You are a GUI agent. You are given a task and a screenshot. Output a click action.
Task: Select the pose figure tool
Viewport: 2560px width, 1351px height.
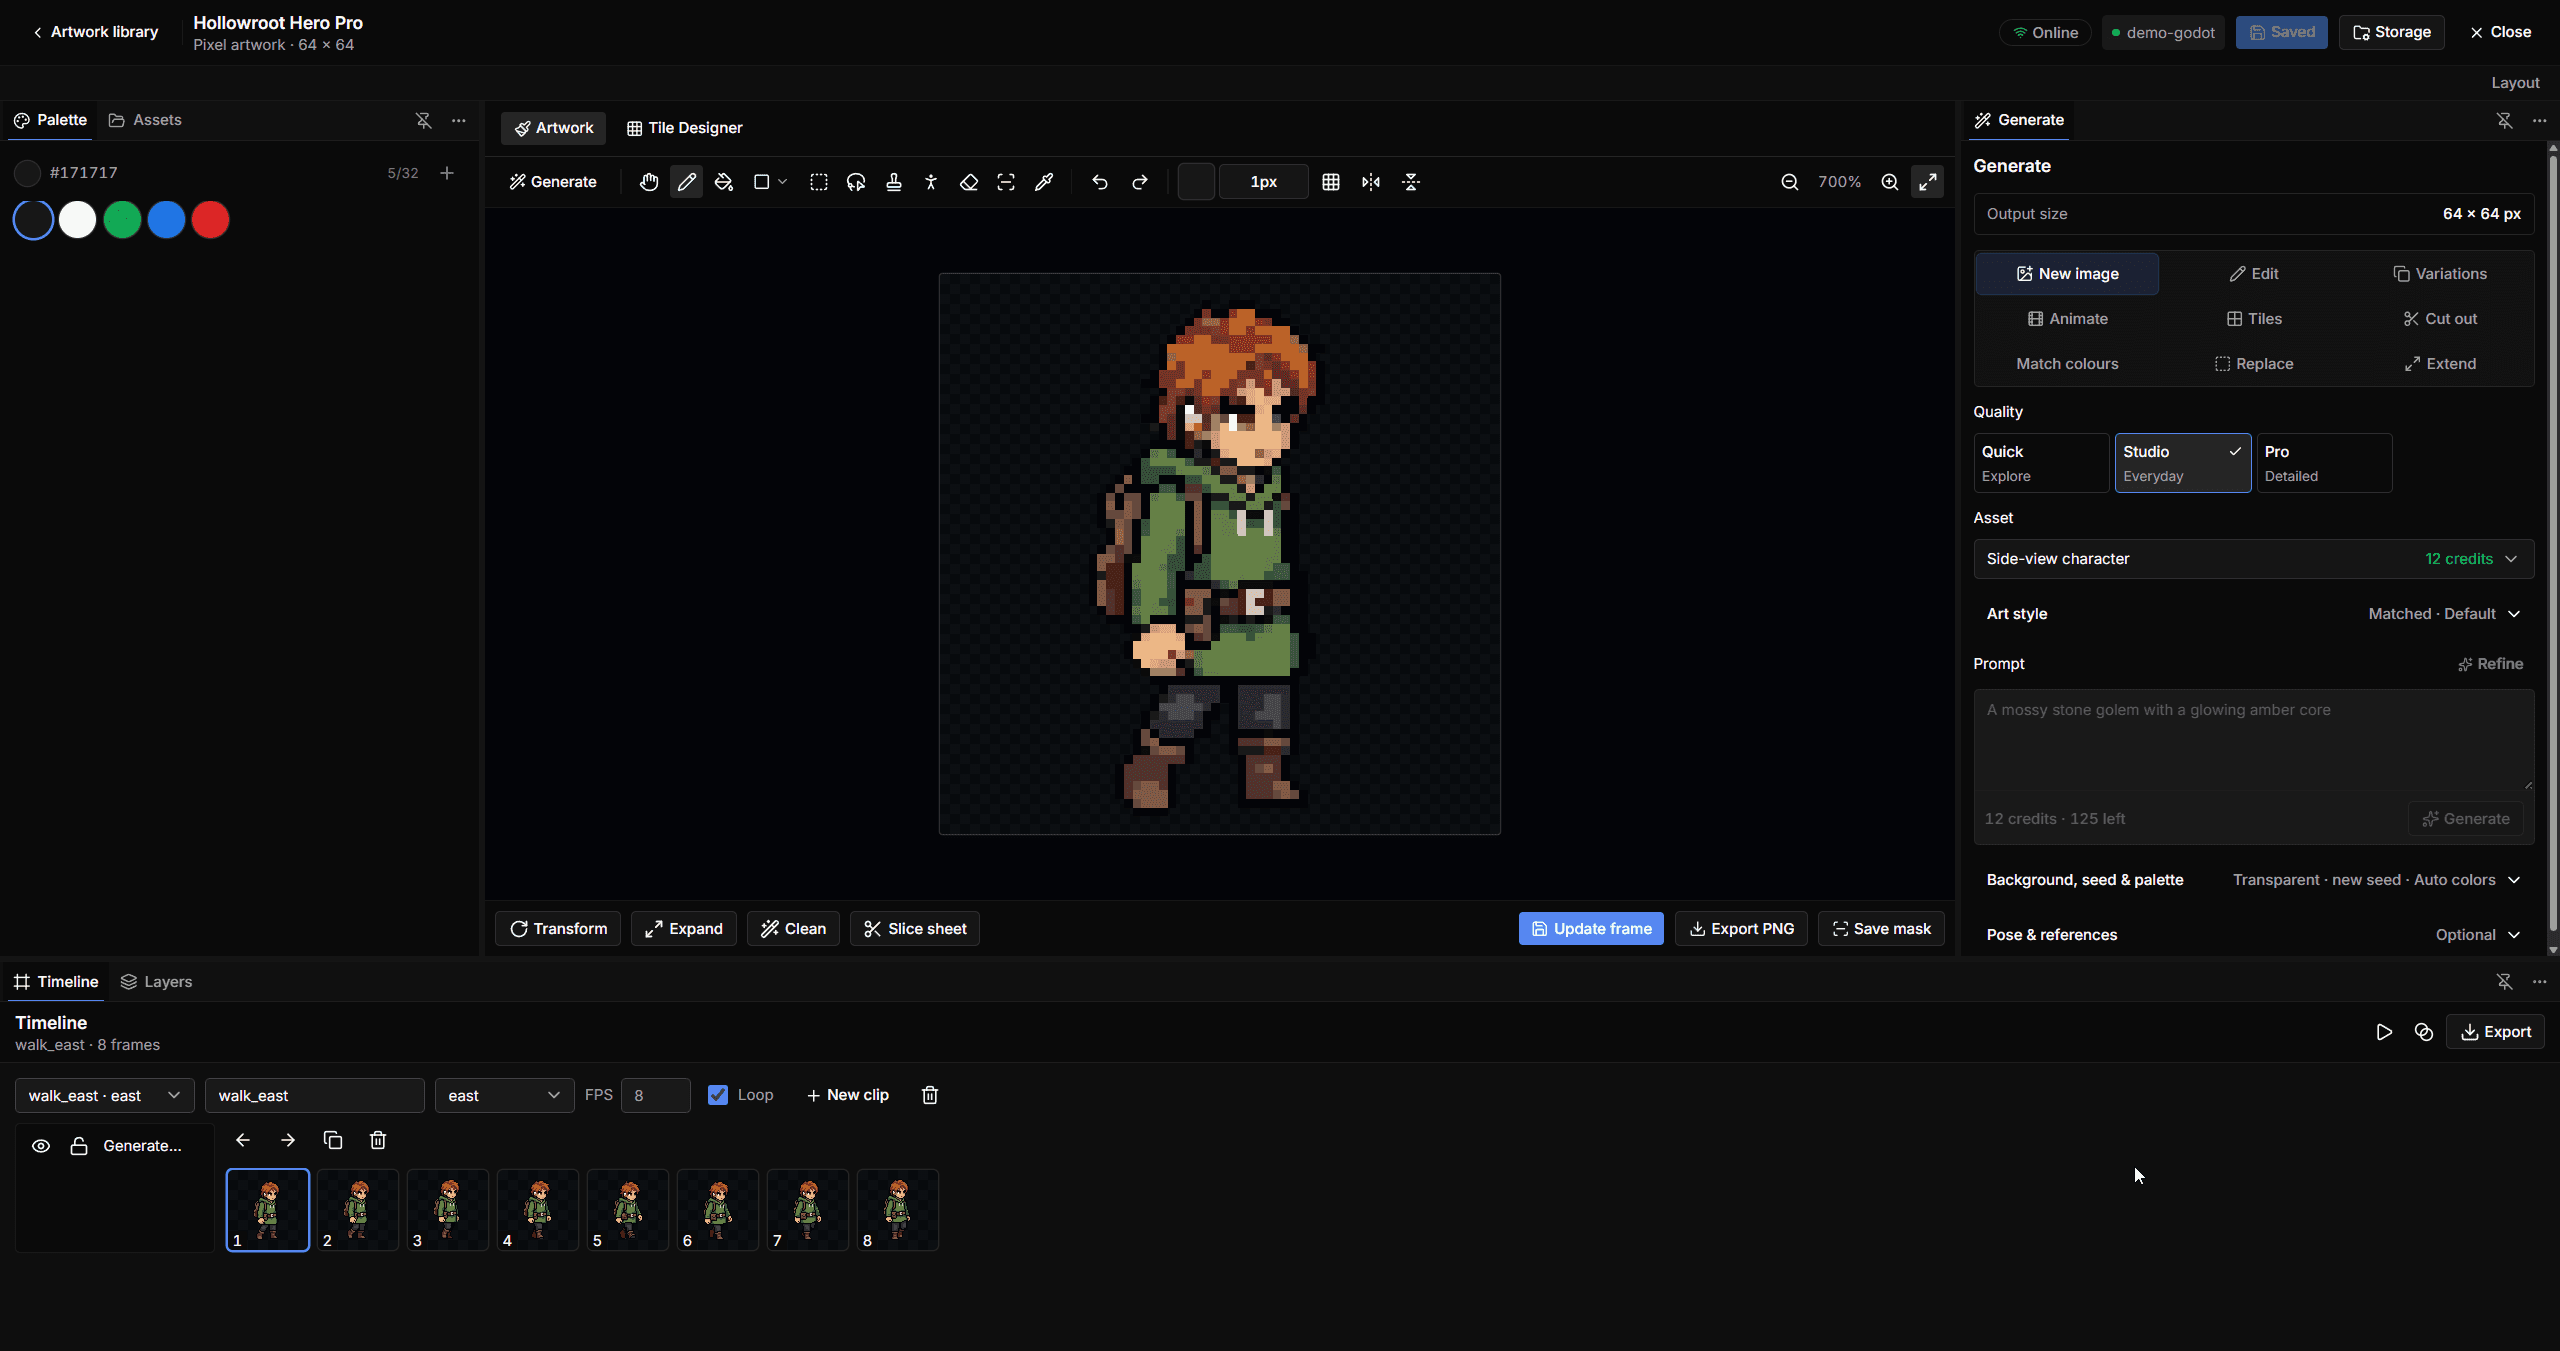[x=931, y=182]
